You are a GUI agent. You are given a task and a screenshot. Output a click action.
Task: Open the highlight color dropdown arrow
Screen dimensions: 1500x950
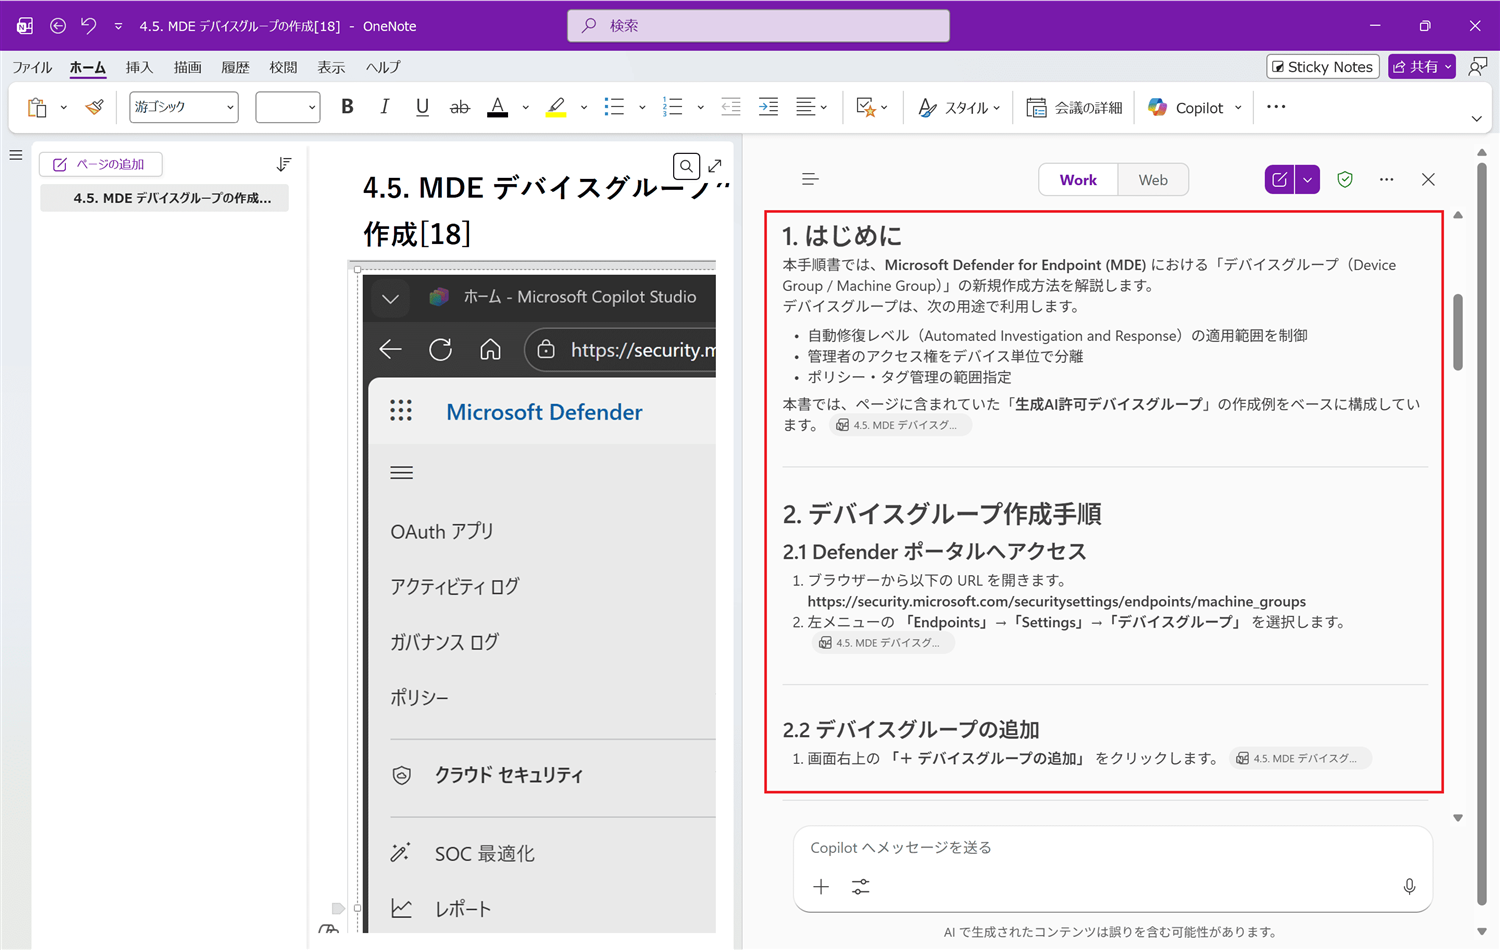[x=584, y=107]
